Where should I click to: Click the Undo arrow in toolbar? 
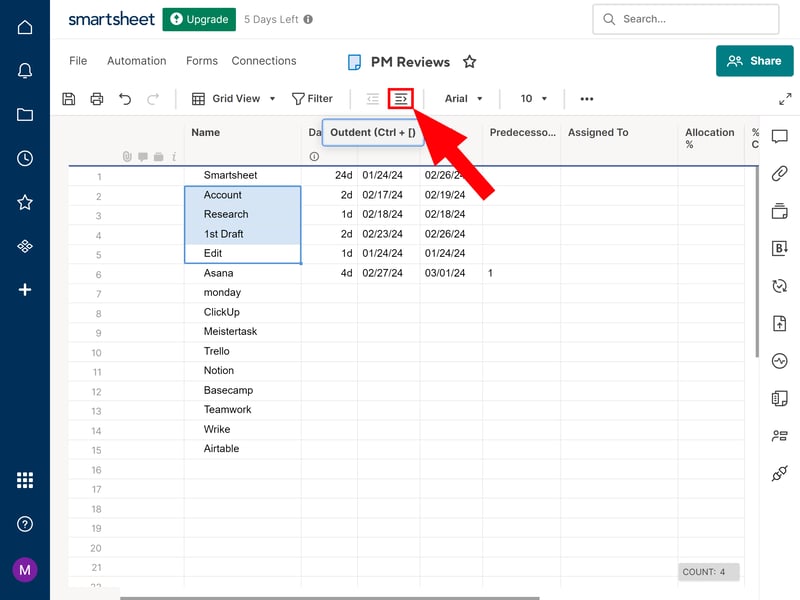click(x=125, y=98)
